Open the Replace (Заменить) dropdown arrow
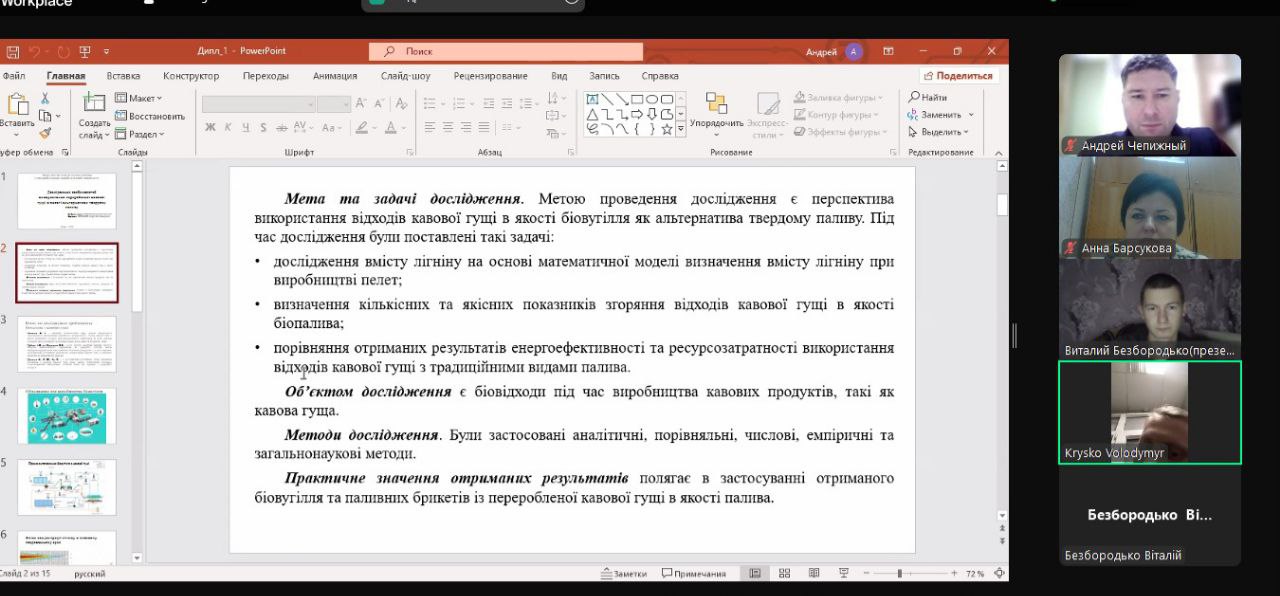1280x596 pixels. tap(970, 115)
